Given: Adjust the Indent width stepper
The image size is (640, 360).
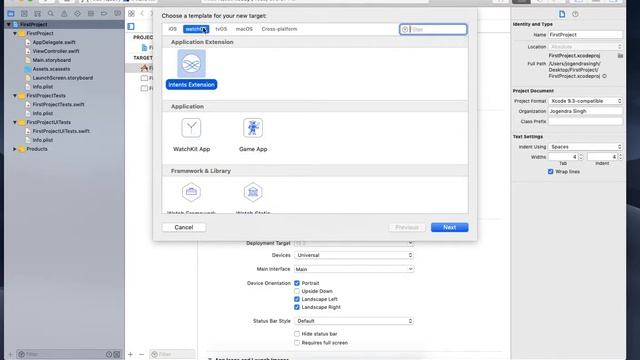Looking at the screenshot, I should 620,157.
